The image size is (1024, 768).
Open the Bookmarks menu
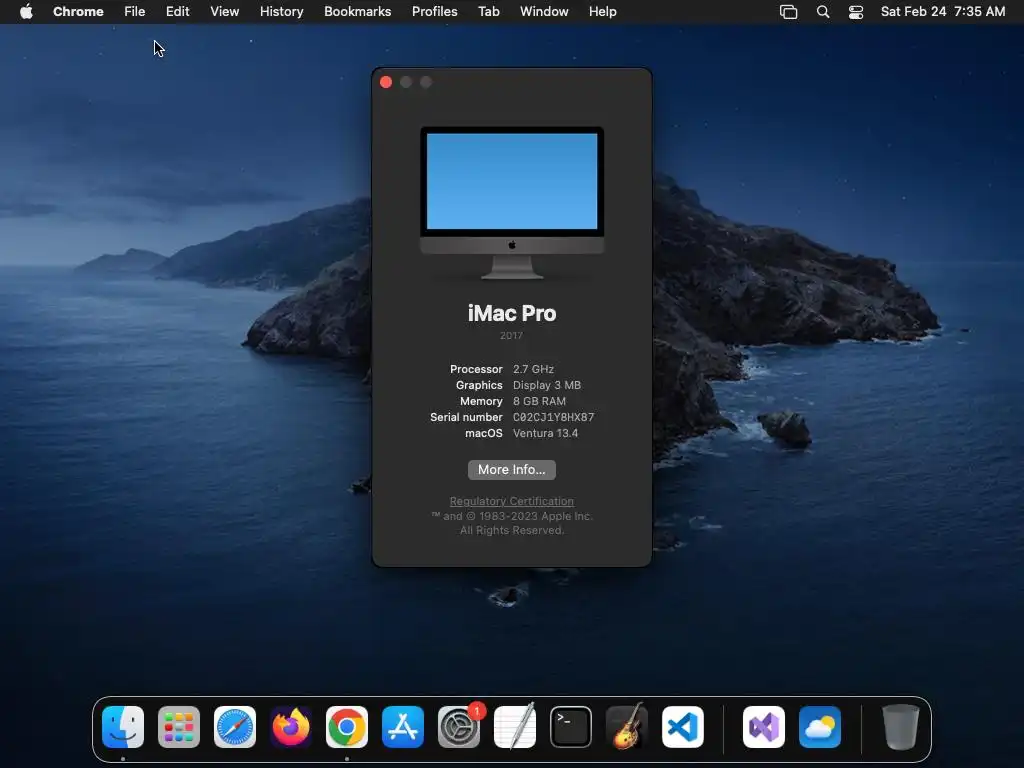point(358,12)
